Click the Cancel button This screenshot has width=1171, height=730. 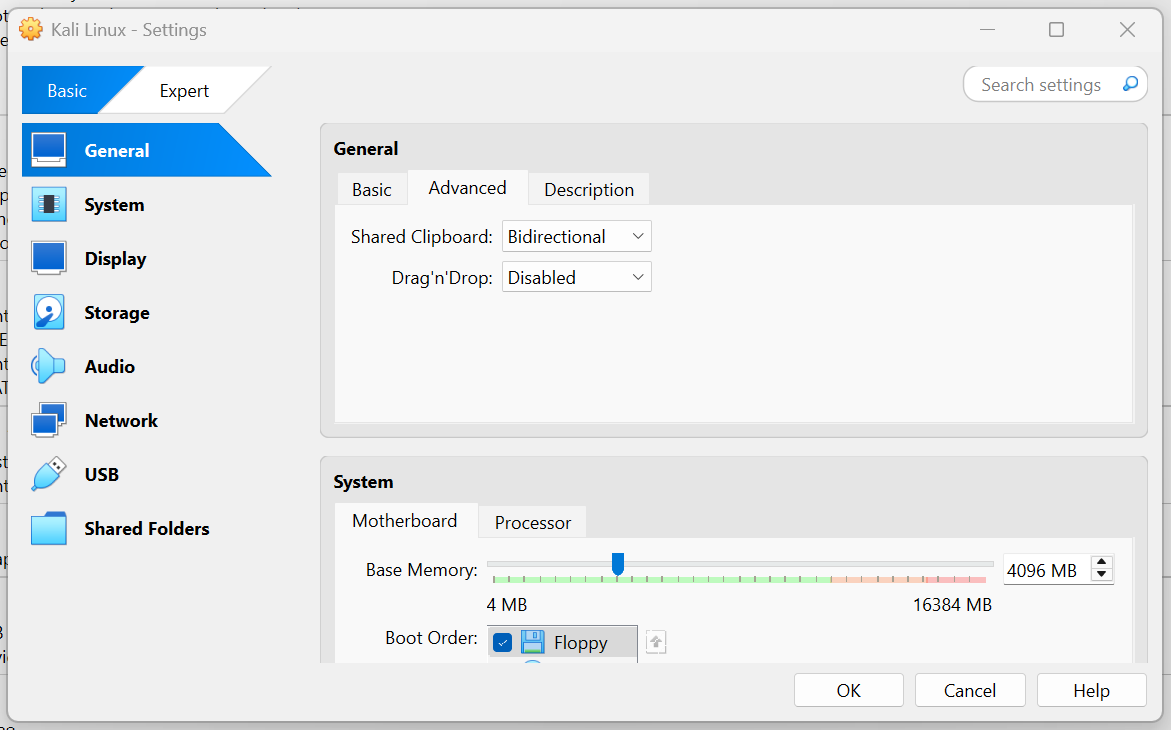[969, 690]
